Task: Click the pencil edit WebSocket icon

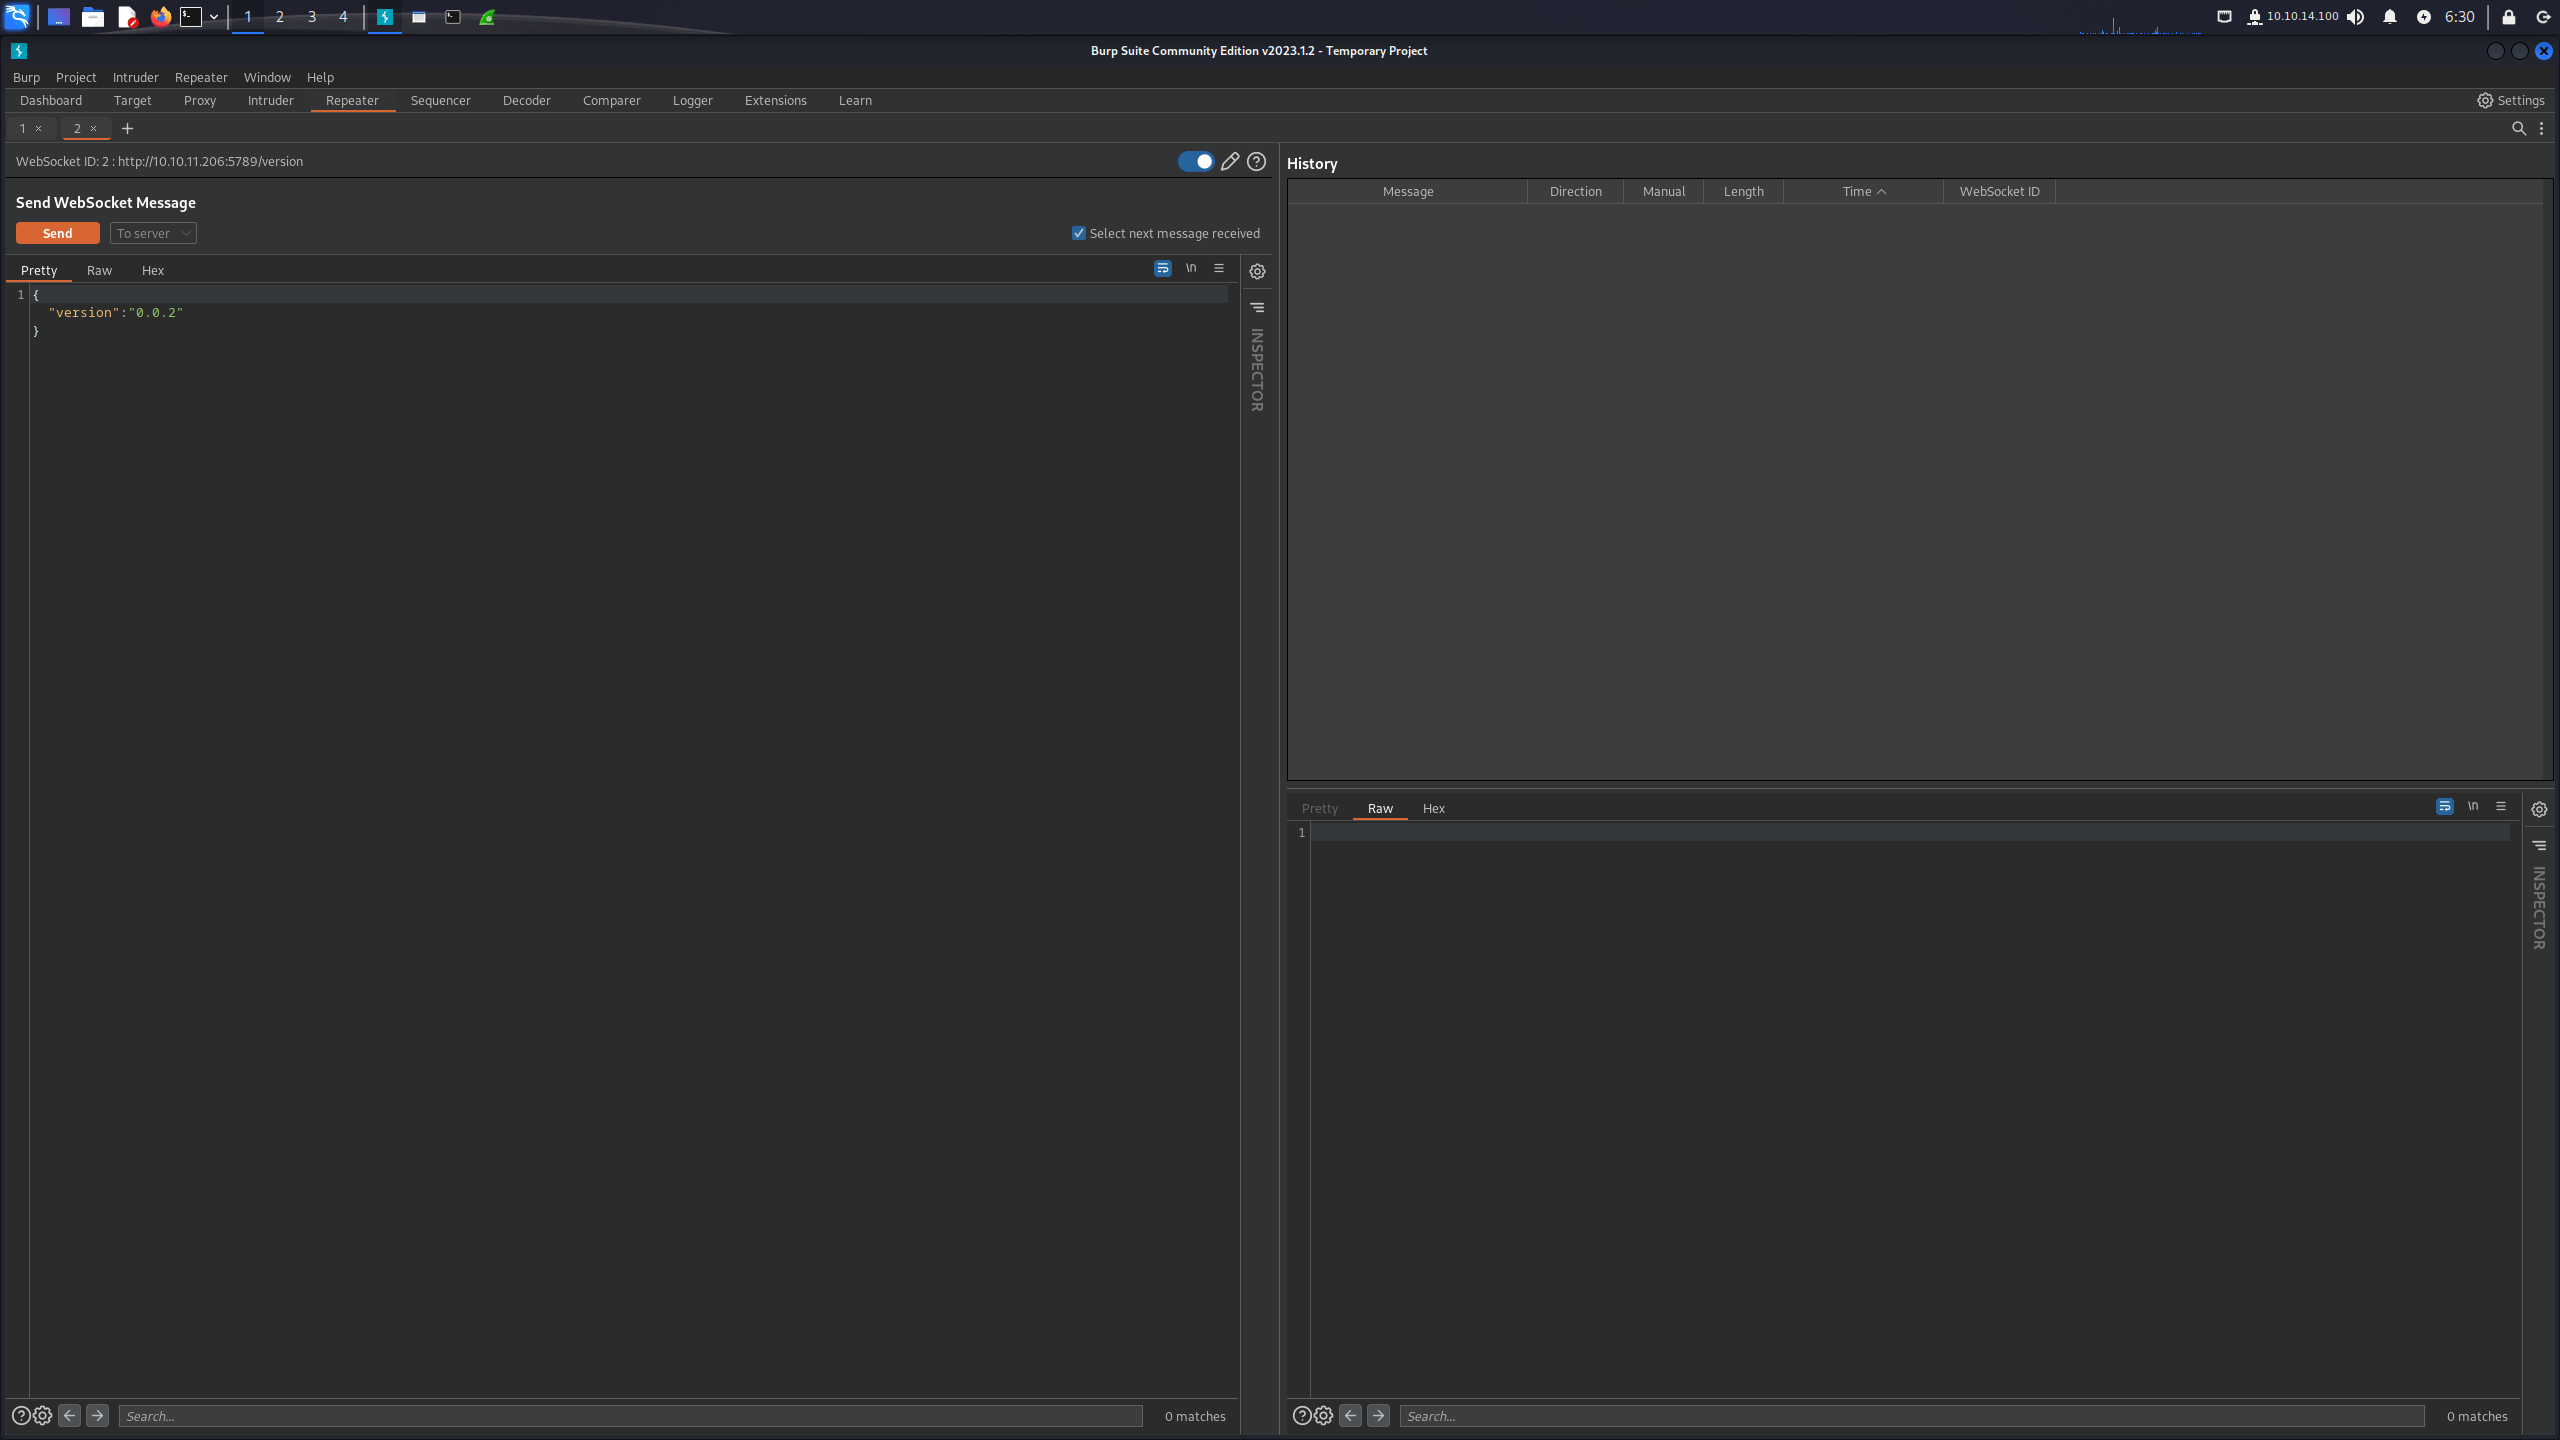Action: [1230, 161]
